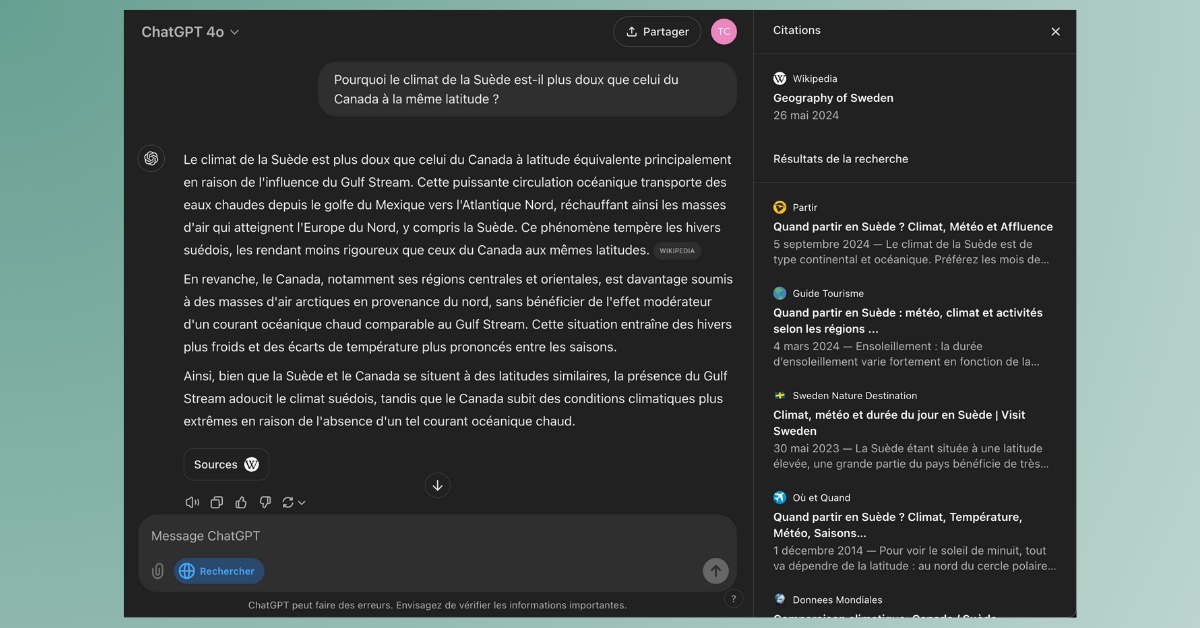The height and width of the screenshot is (628, 1200).
Task: Open the ChatGPT 4o model selector
Action: point(190,32)
